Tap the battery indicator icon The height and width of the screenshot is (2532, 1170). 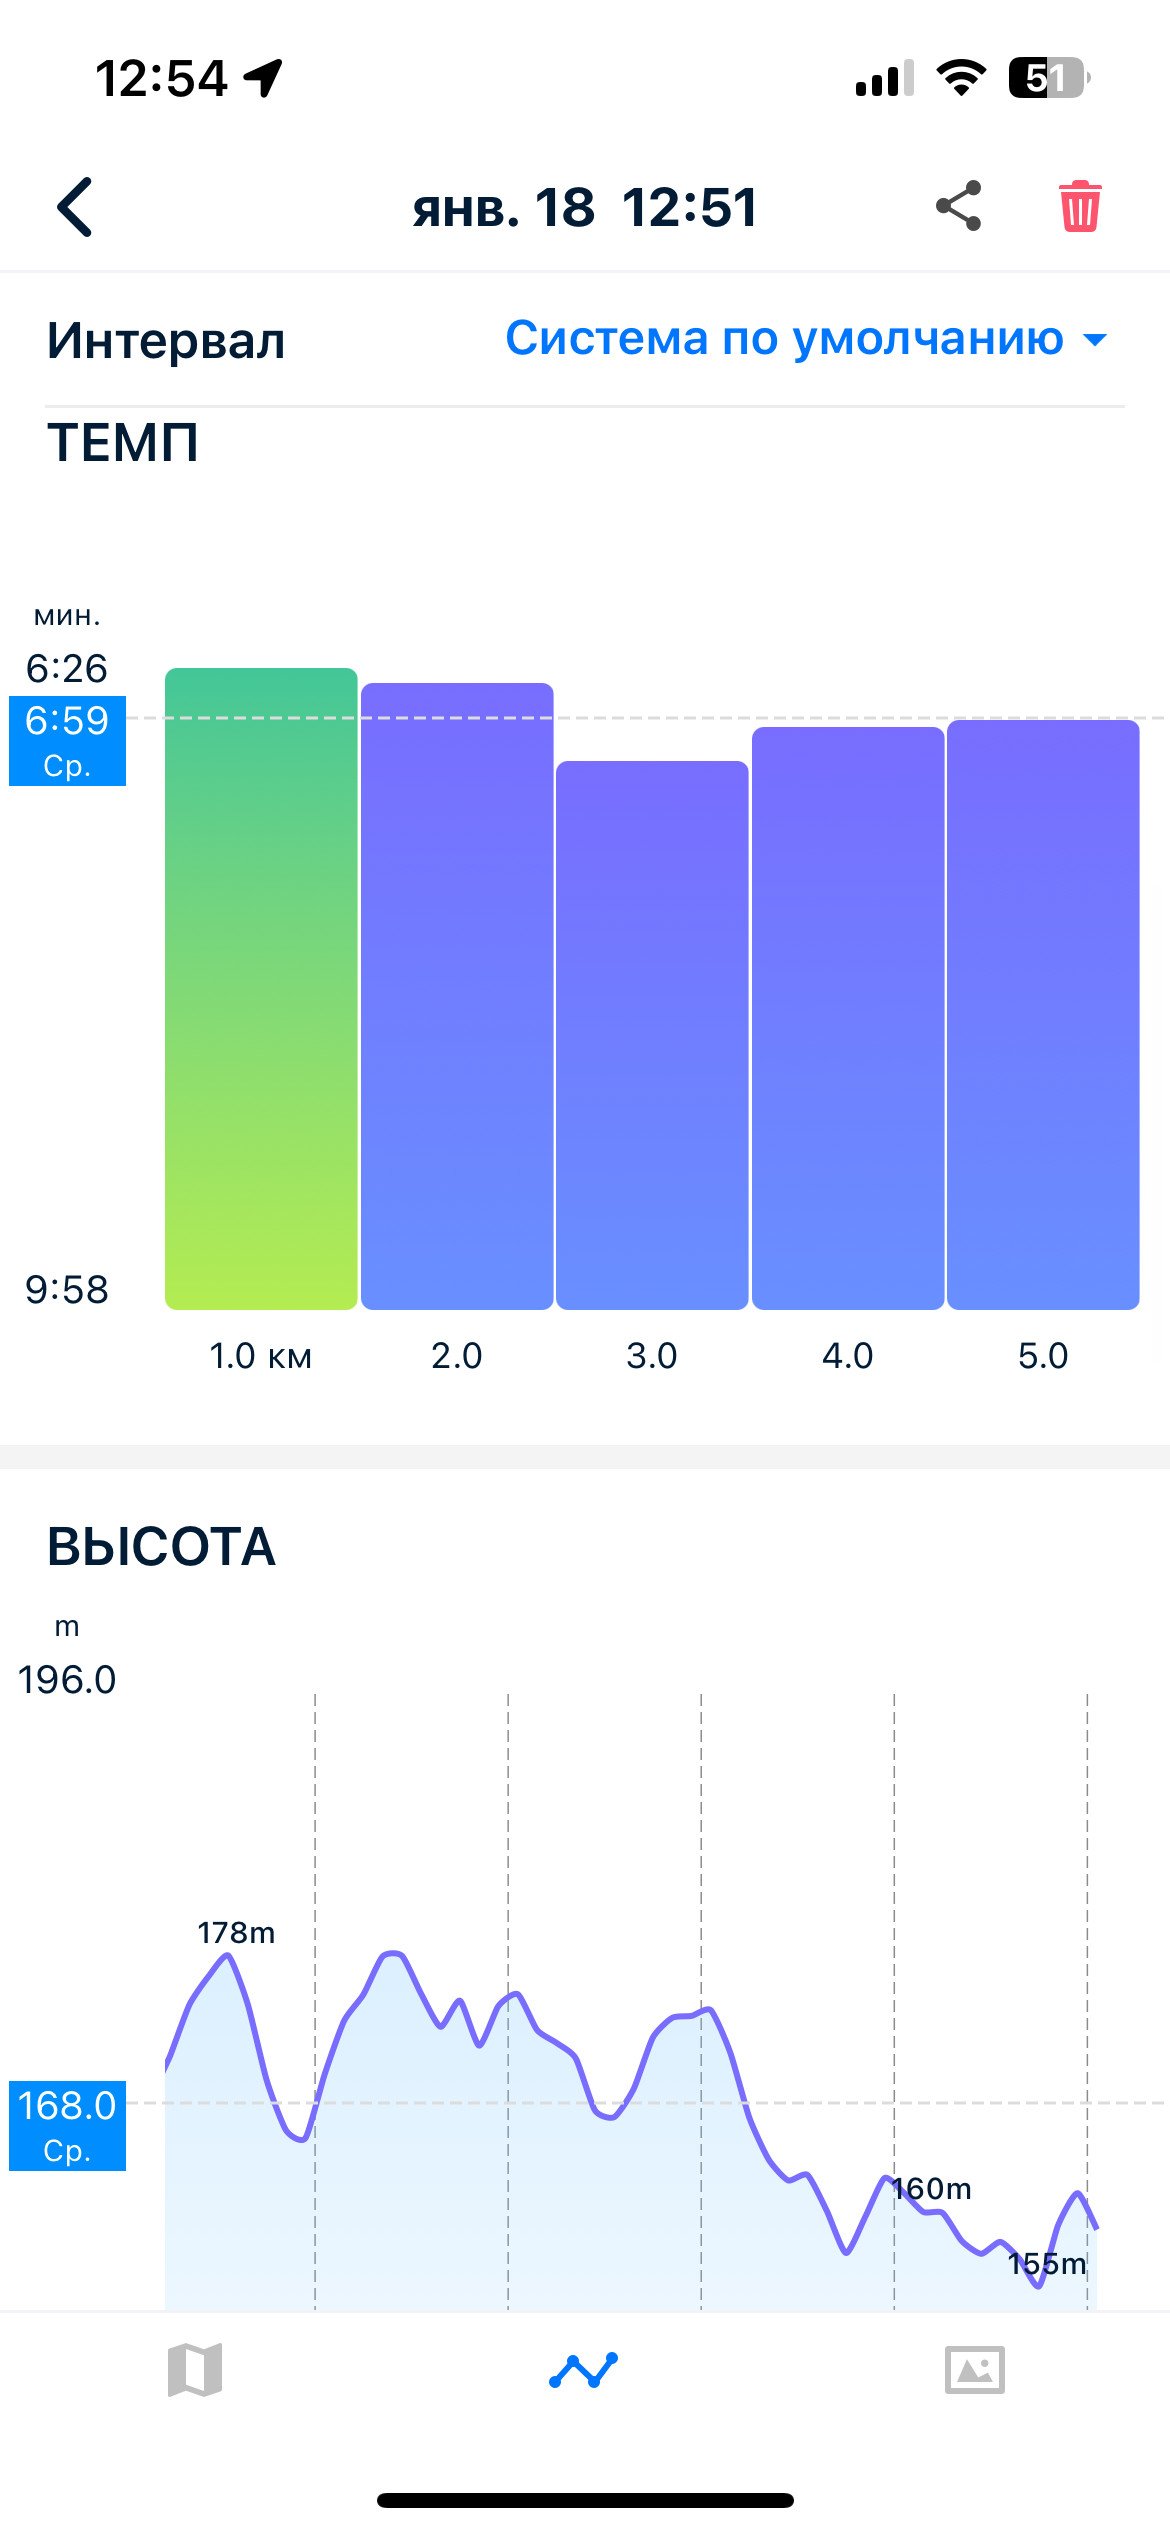[x=1048, y=78]
